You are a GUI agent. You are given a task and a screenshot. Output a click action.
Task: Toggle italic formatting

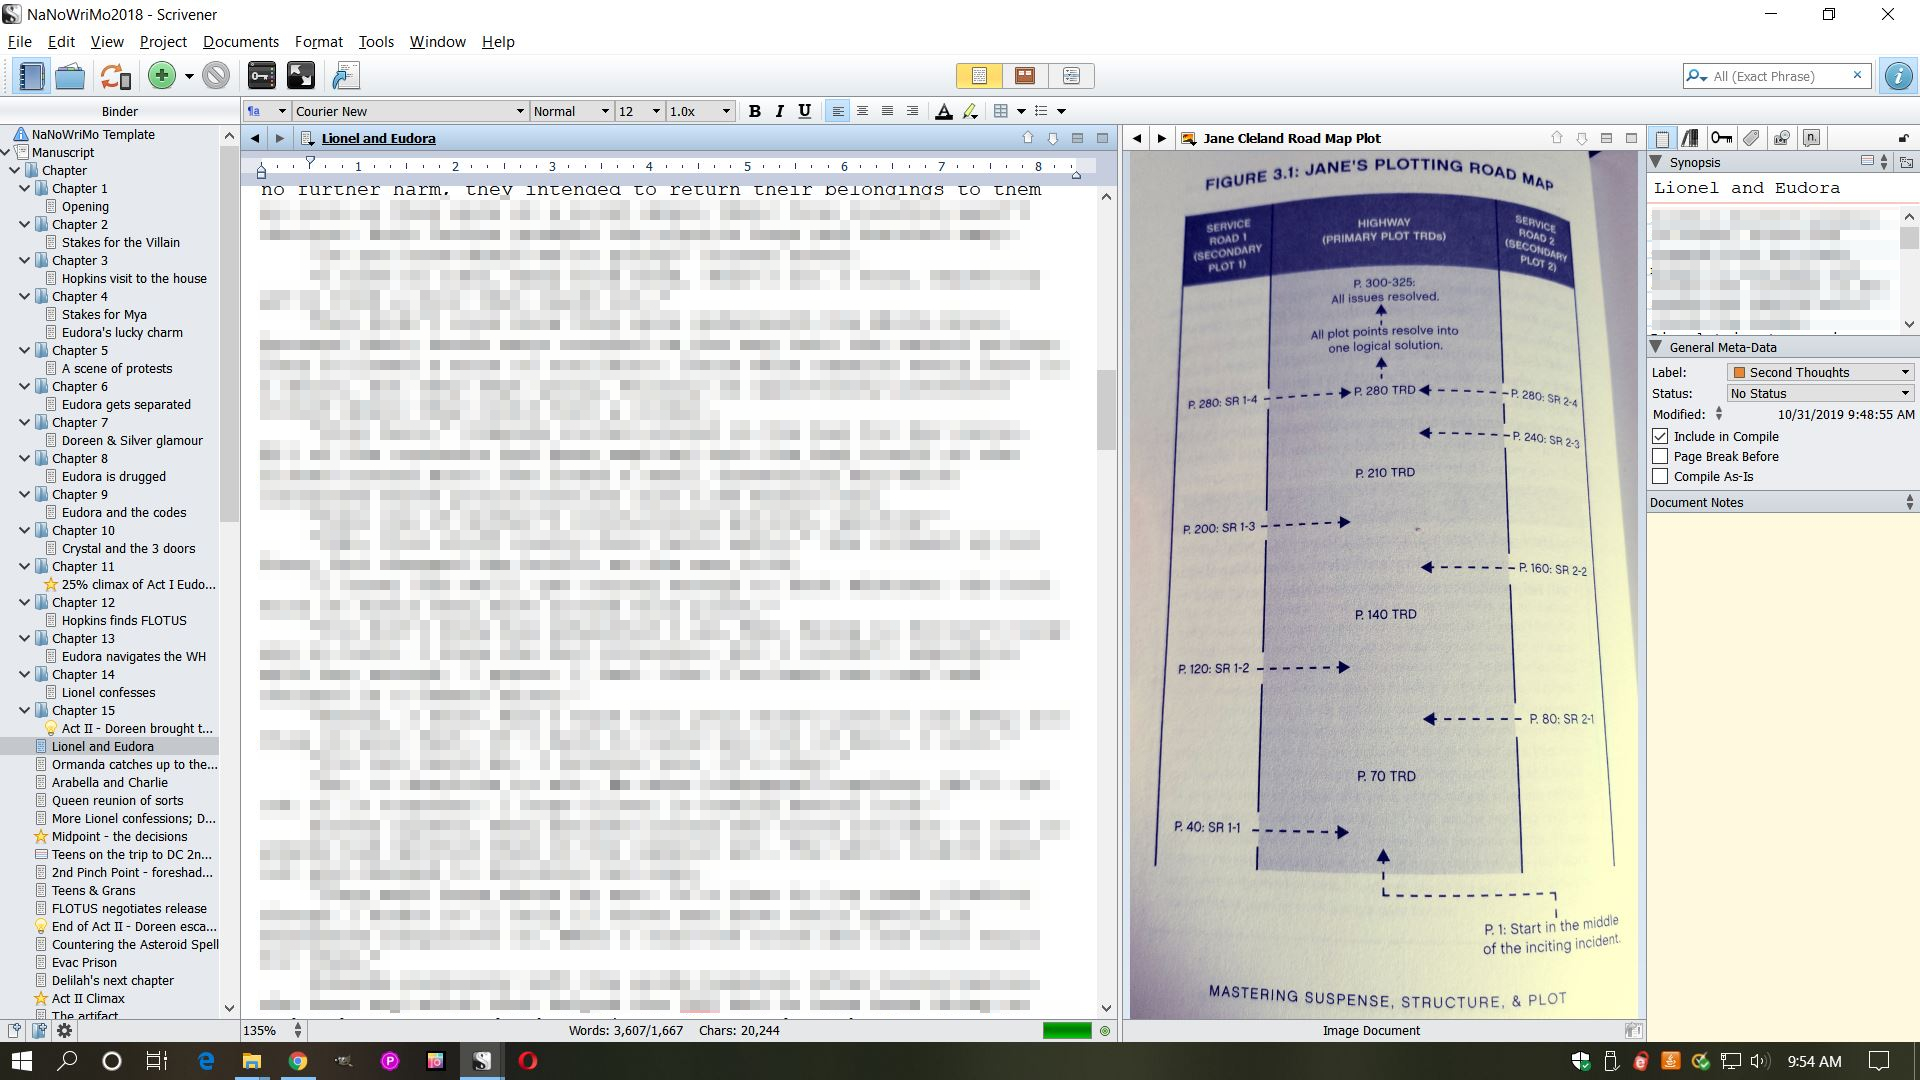click(779, 111)
